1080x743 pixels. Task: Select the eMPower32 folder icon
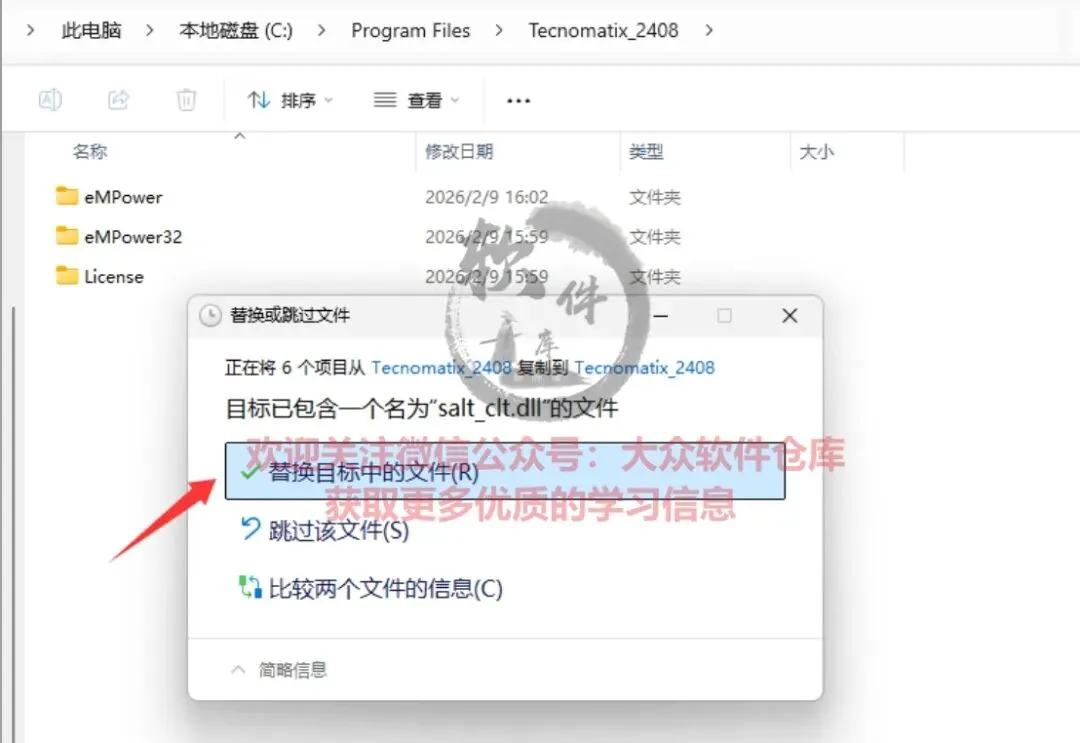[x=67, y=236]
